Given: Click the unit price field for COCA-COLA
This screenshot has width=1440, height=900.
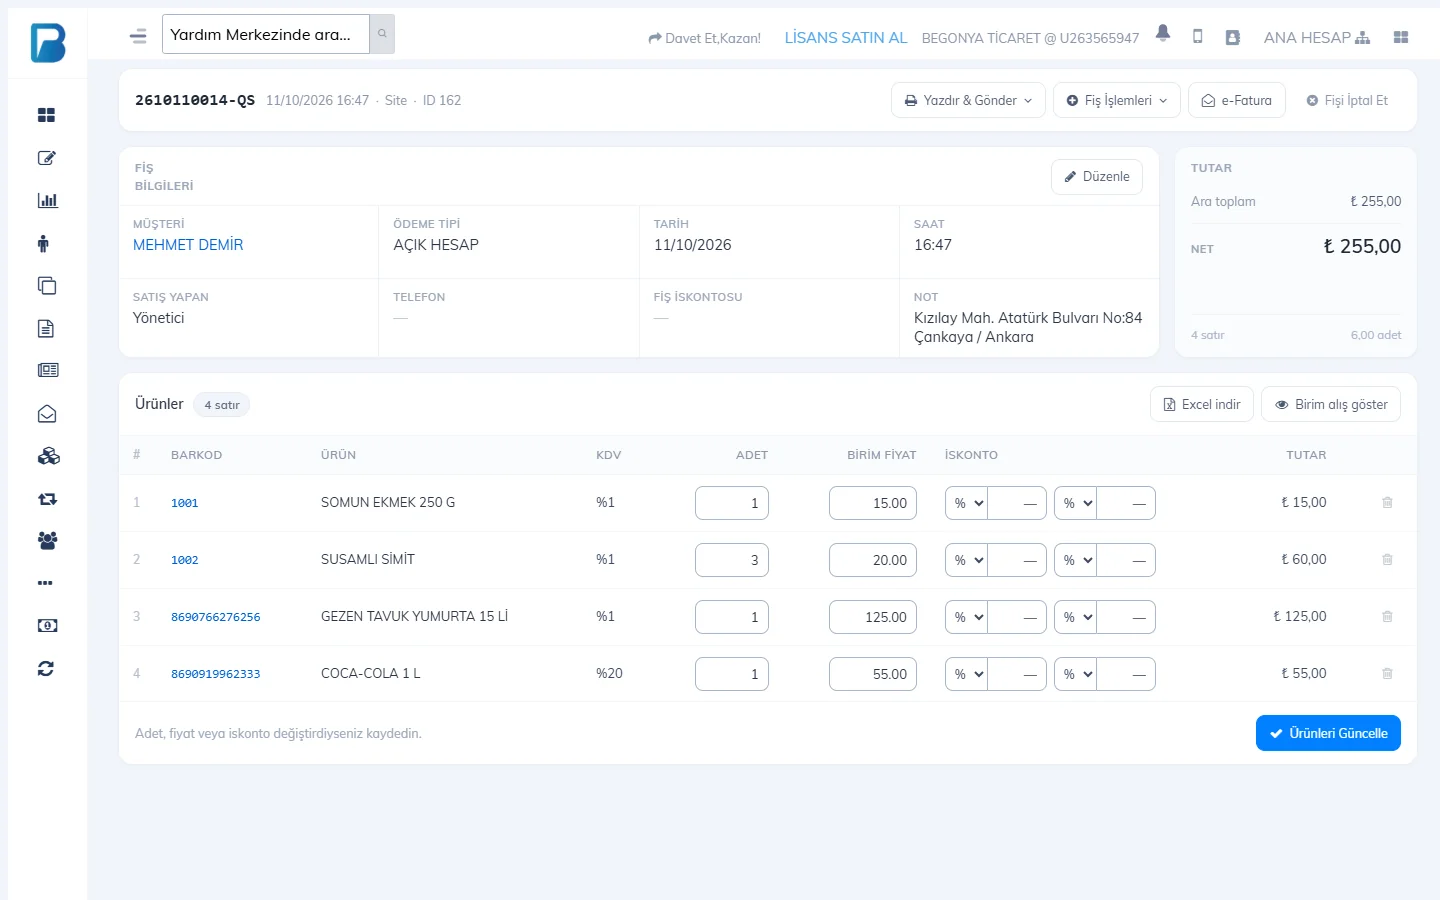Looking at the screenshot, I should pyautogui.click(x=873, y=674).
